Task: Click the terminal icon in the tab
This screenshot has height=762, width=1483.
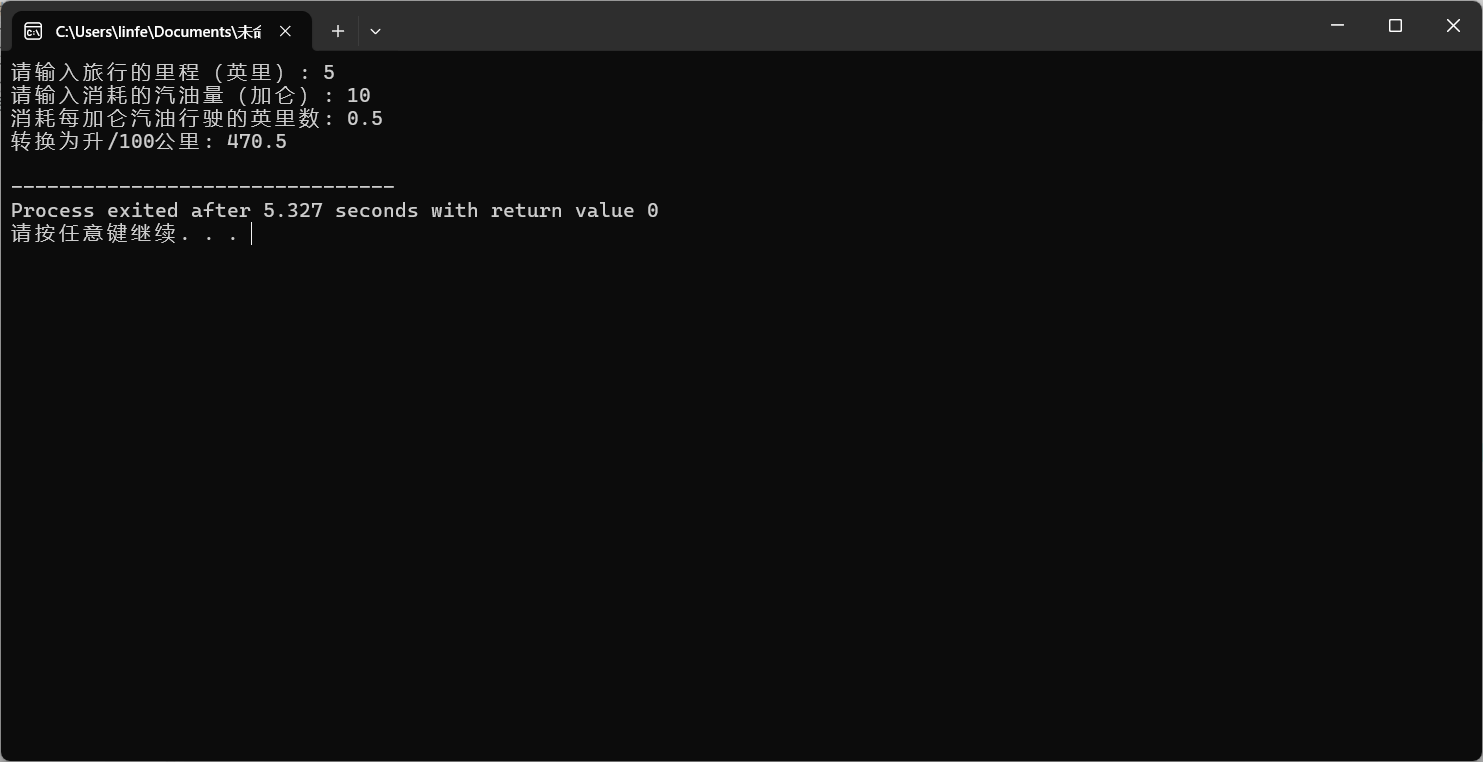Action: click(33, 31)
